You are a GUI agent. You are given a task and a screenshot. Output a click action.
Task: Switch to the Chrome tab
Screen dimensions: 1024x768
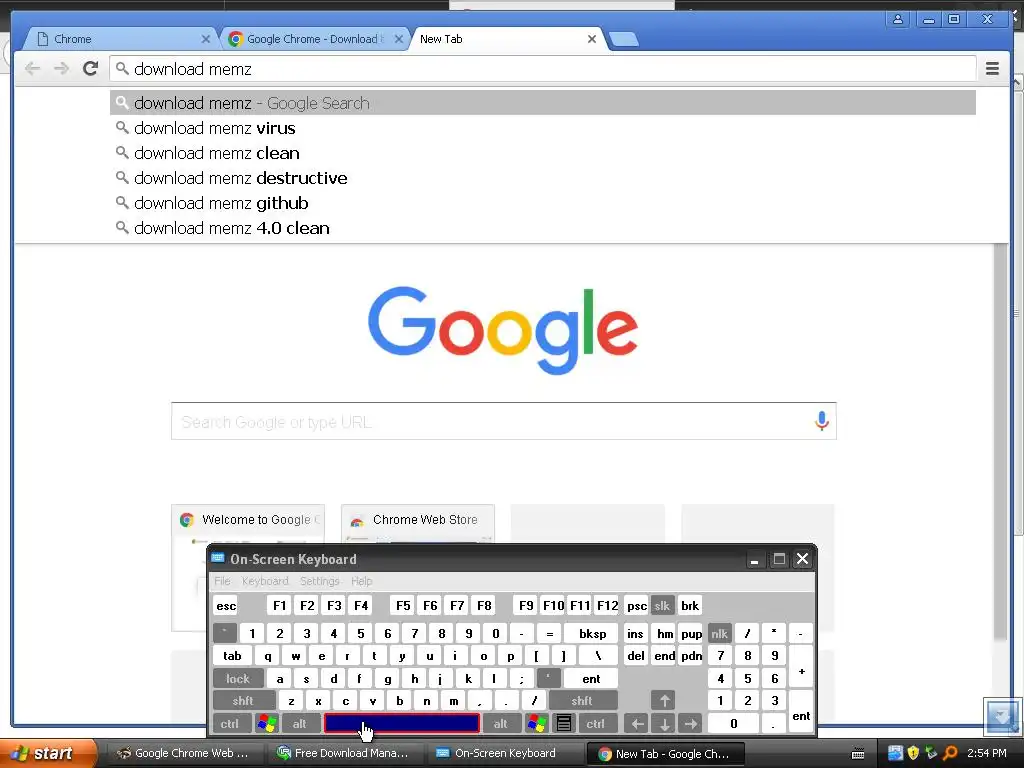[x=118, y=39]
